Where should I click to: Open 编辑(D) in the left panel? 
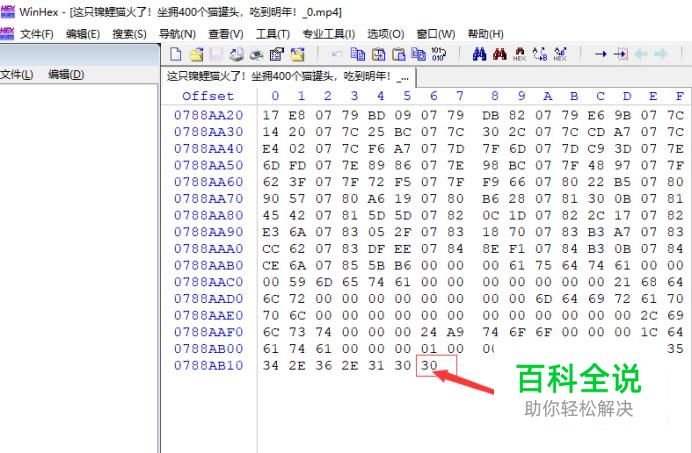(x=66, y=74)
